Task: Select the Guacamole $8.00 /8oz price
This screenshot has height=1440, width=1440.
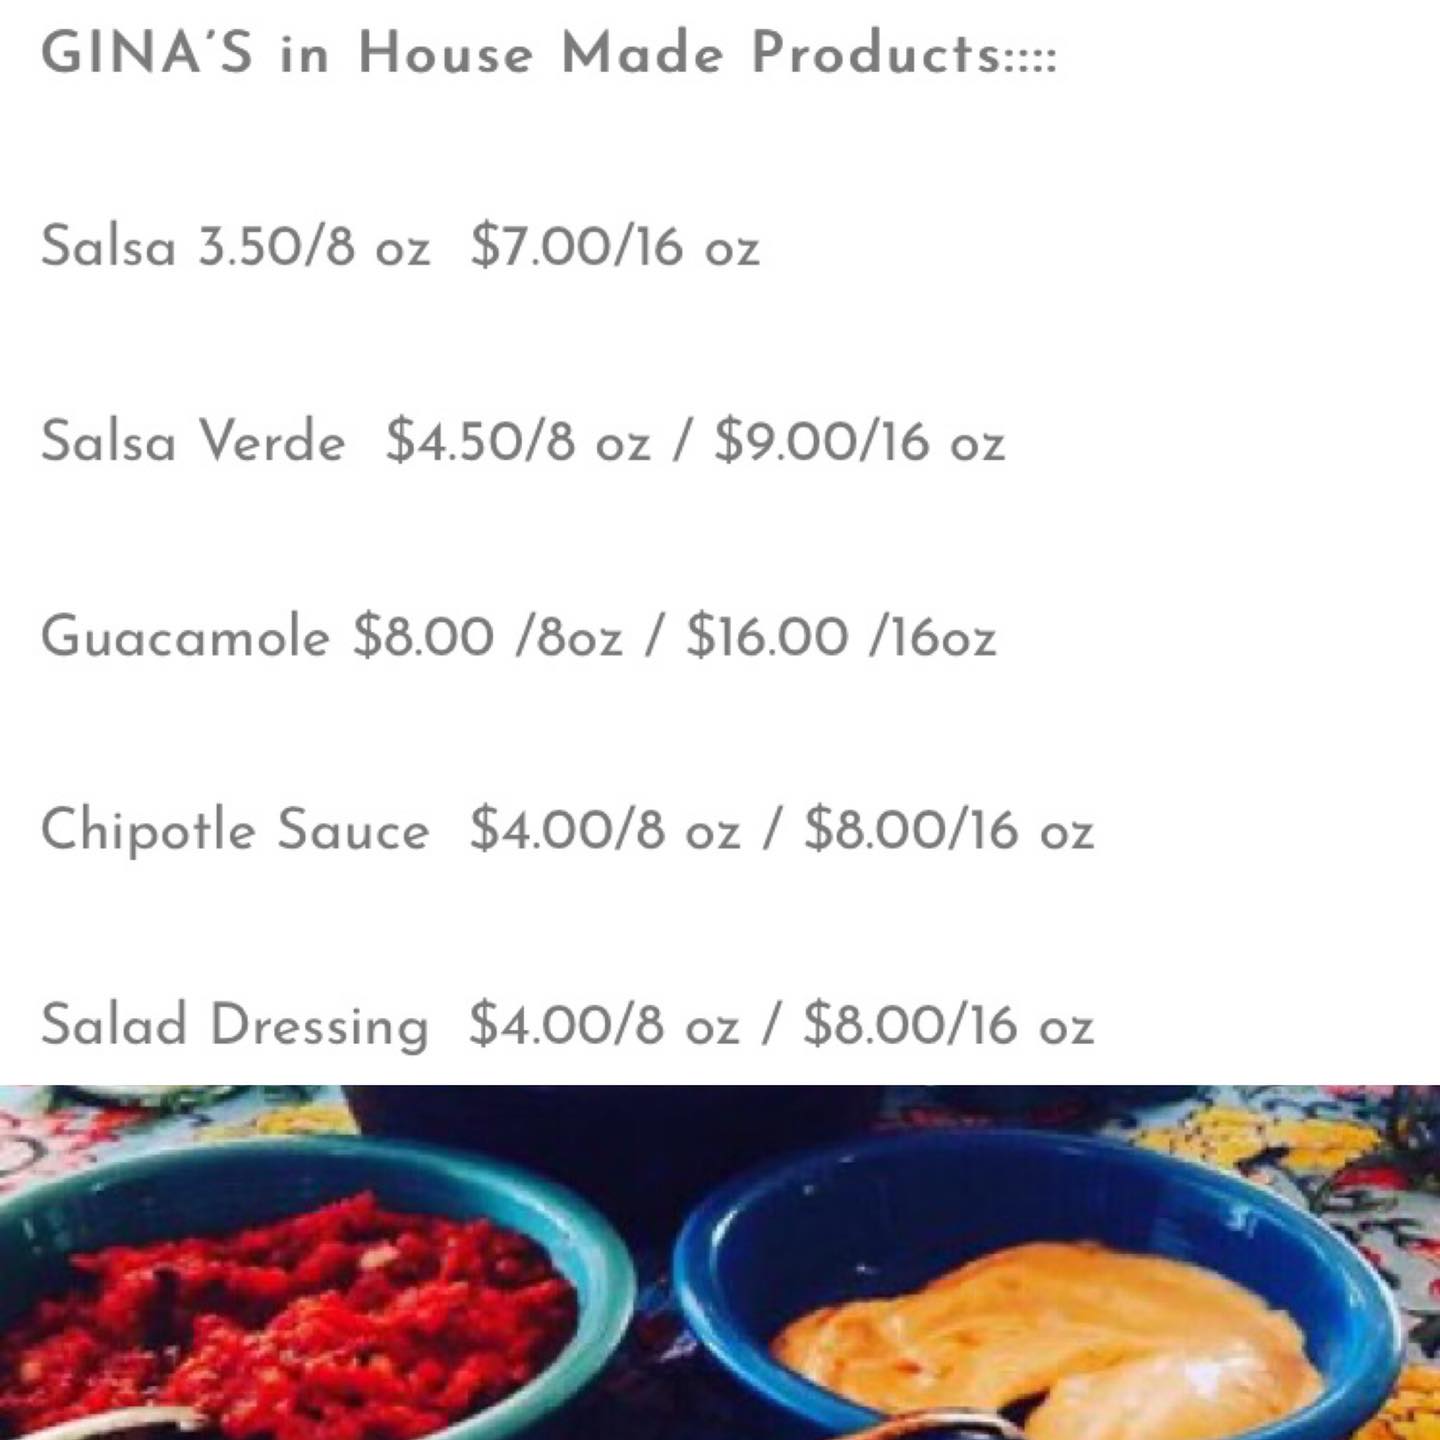Action: [x=488, y=636]
